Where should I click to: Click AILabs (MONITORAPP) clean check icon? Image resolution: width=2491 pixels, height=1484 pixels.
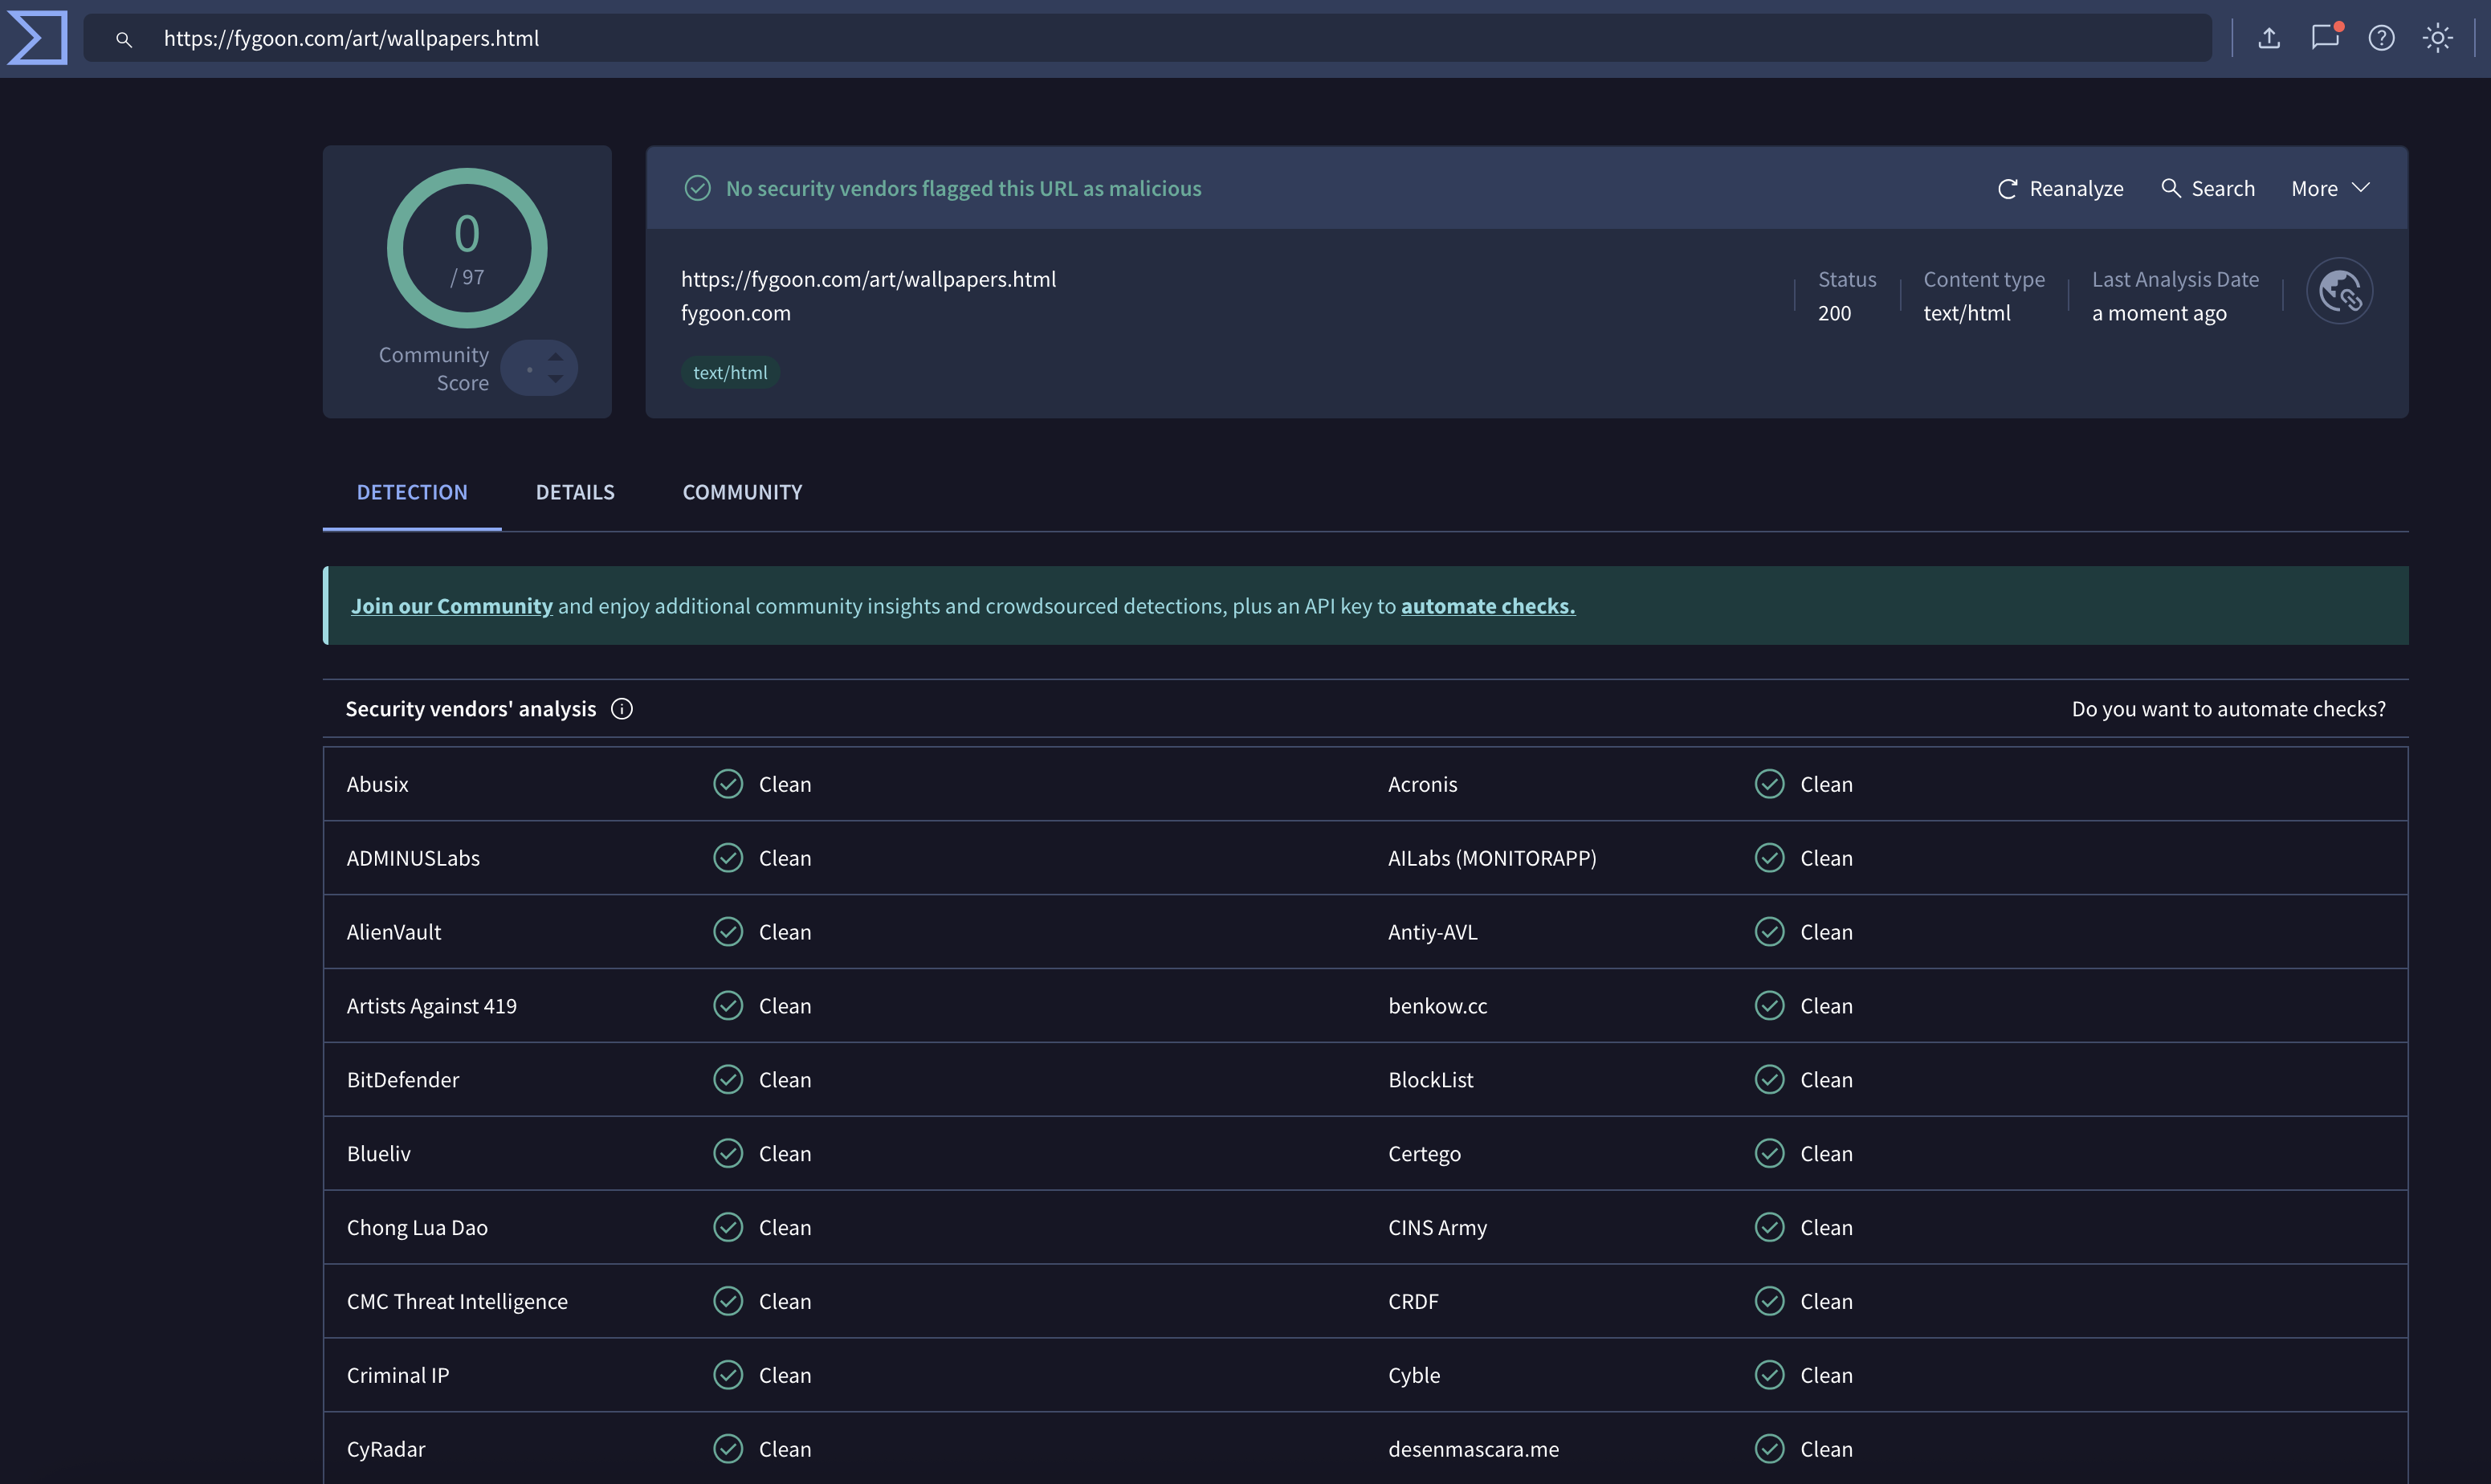click(1769, 858)
